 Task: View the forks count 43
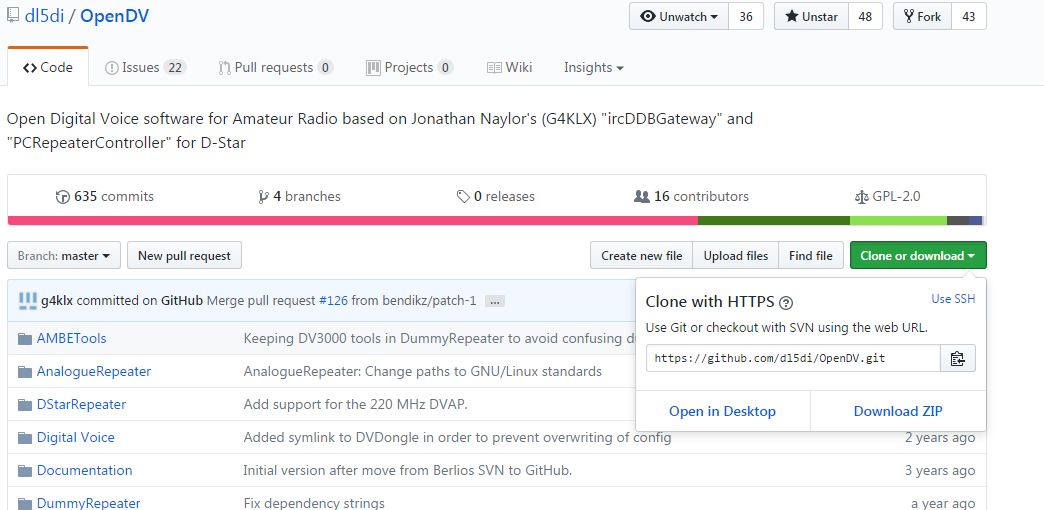pyautogui.click(x=969, y=17)
